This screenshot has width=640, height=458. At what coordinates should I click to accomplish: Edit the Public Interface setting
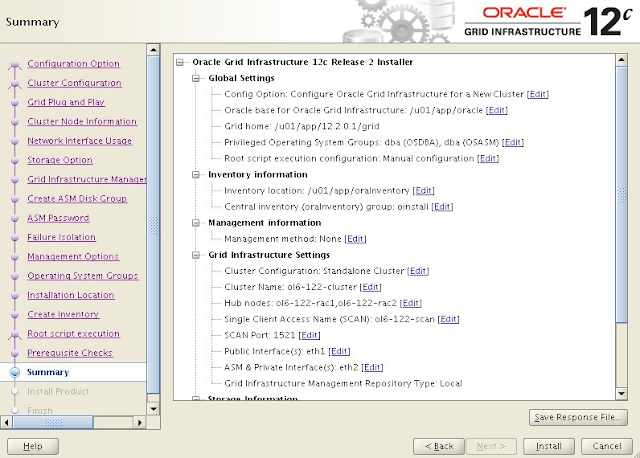pos(340,351)
